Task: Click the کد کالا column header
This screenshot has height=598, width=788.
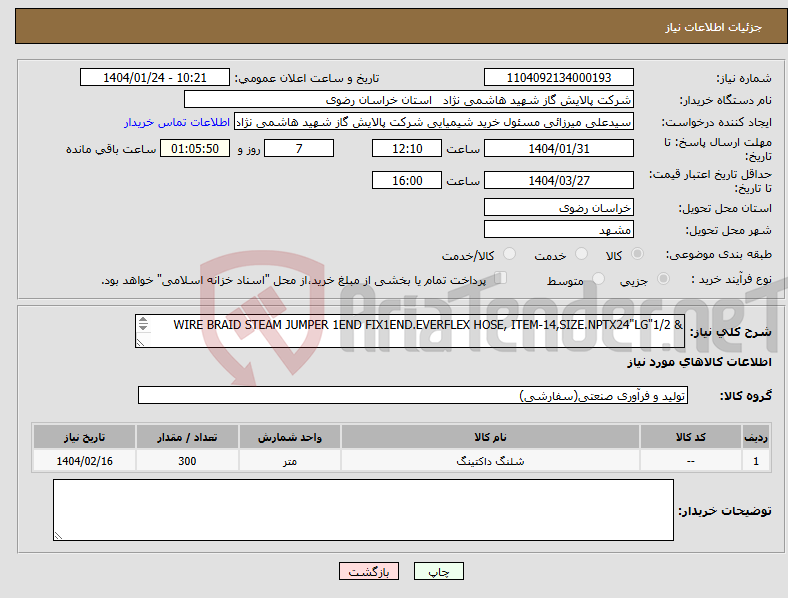Action: pyautogui.click(x=691, y=437)
